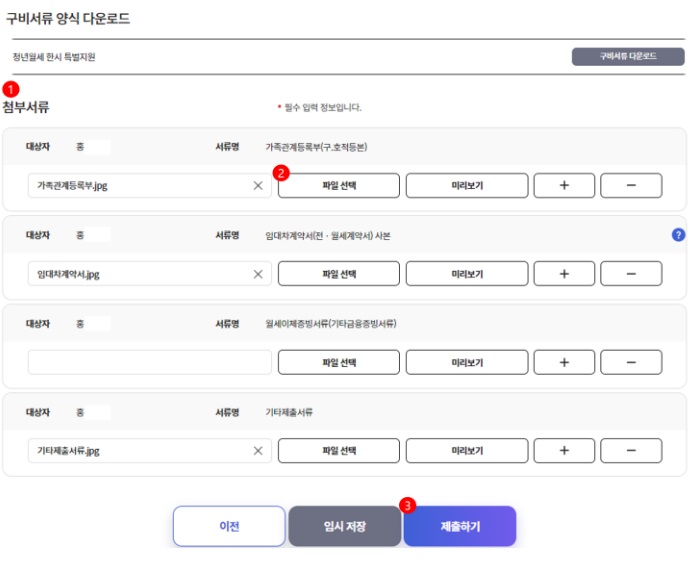This screenshot has height=561, width=699.
Task: Clear the 가족관계등록부.jpg file with X
Action: [258, 186]
